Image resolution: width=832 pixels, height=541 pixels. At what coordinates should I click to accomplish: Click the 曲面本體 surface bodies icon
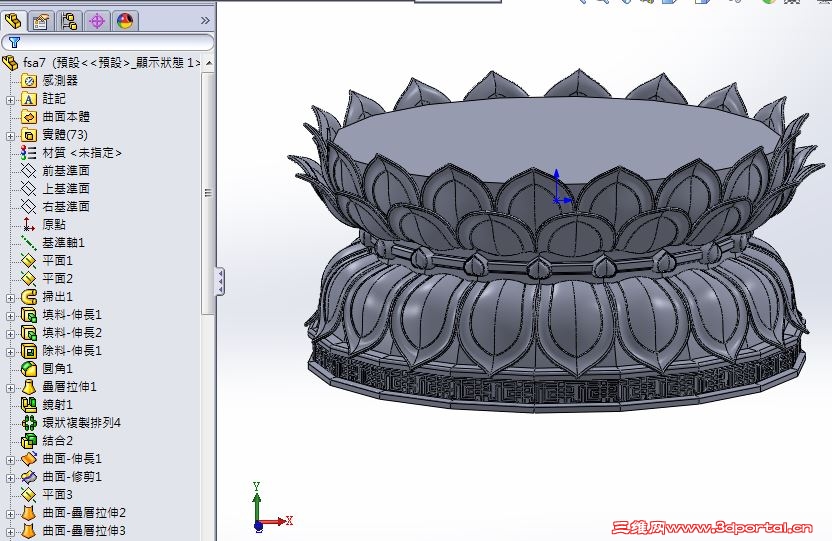coord(29,117)
